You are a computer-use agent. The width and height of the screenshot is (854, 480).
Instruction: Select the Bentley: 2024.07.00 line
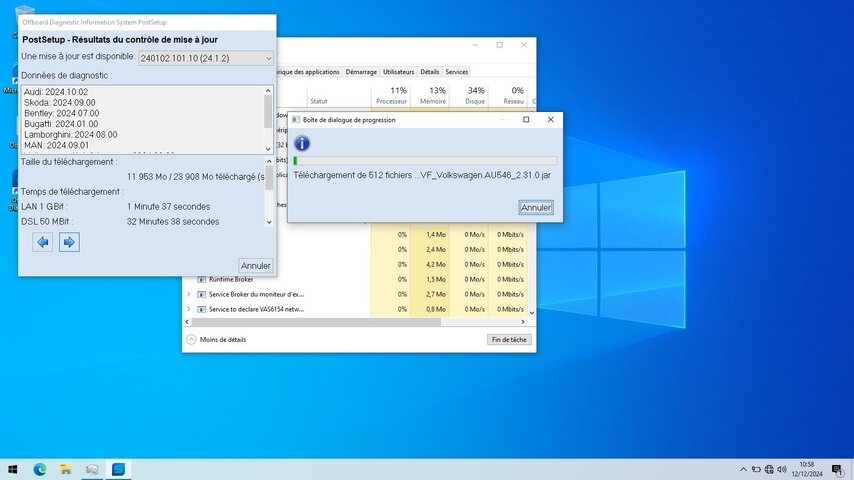(62, 113)
